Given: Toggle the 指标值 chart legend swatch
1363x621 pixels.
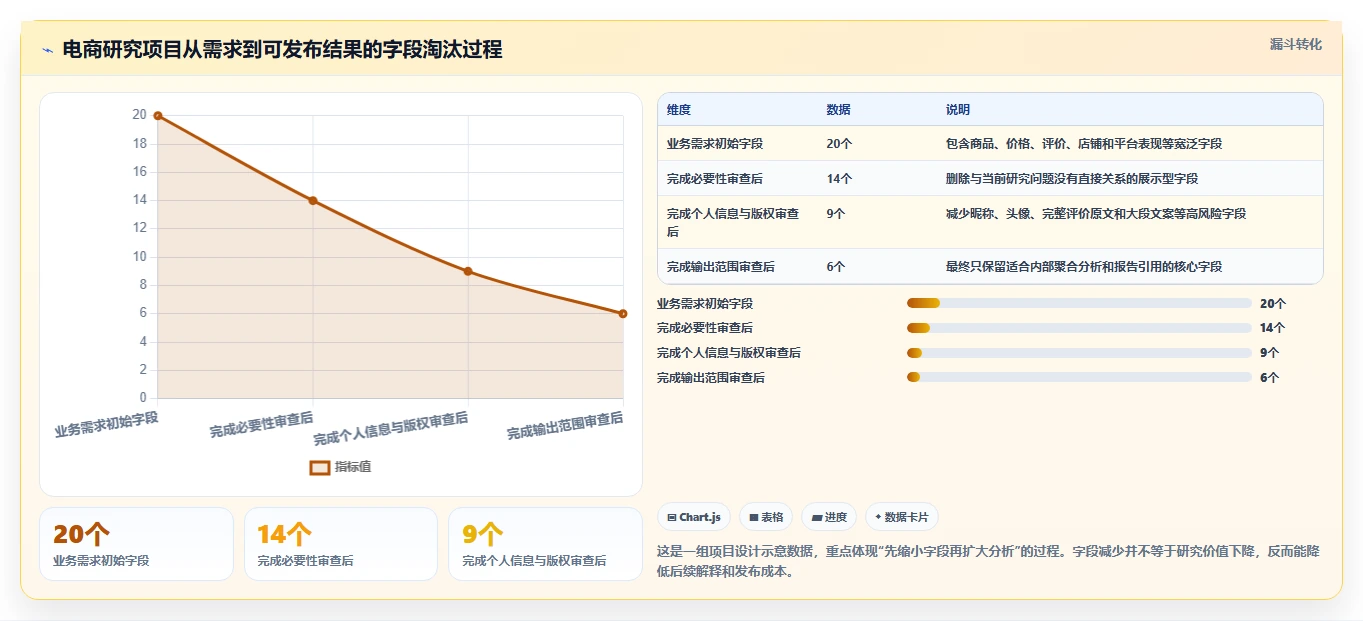Looking at the screenshot, I should [x=320, y=467].
